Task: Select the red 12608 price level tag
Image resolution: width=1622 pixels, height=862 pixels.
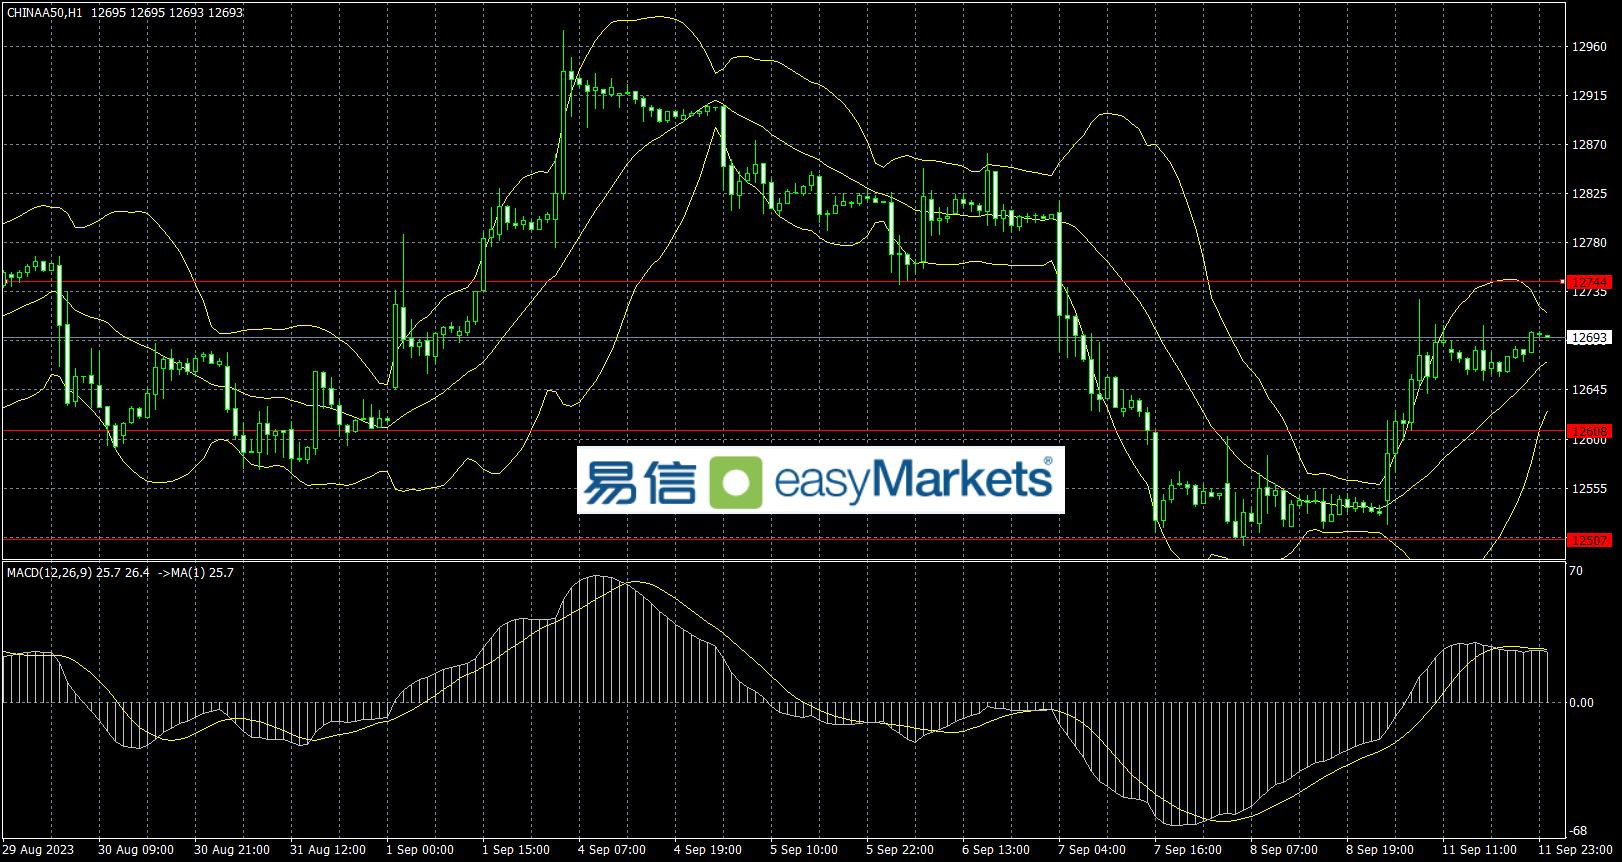Action: pos(1589,432)
